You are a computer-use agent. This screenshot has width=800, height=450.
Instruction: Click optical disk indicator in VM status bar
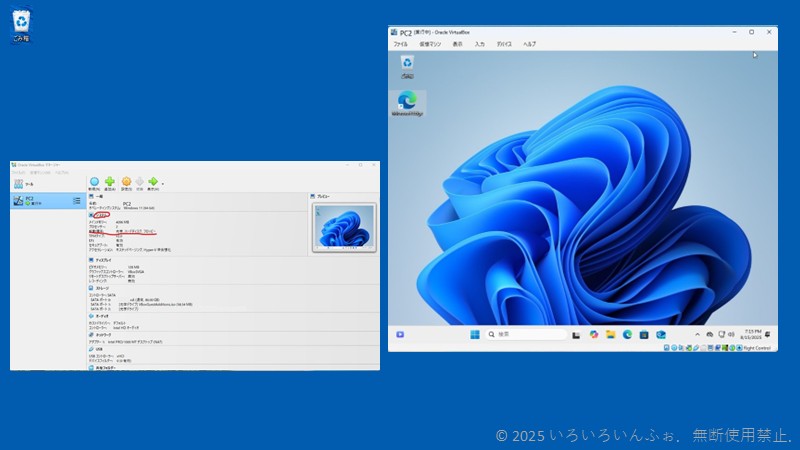(673, 348)
